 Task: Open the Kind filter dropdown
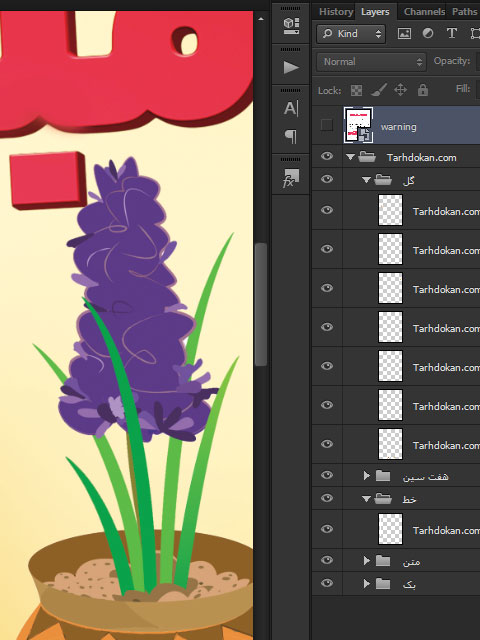coord(351,34)
